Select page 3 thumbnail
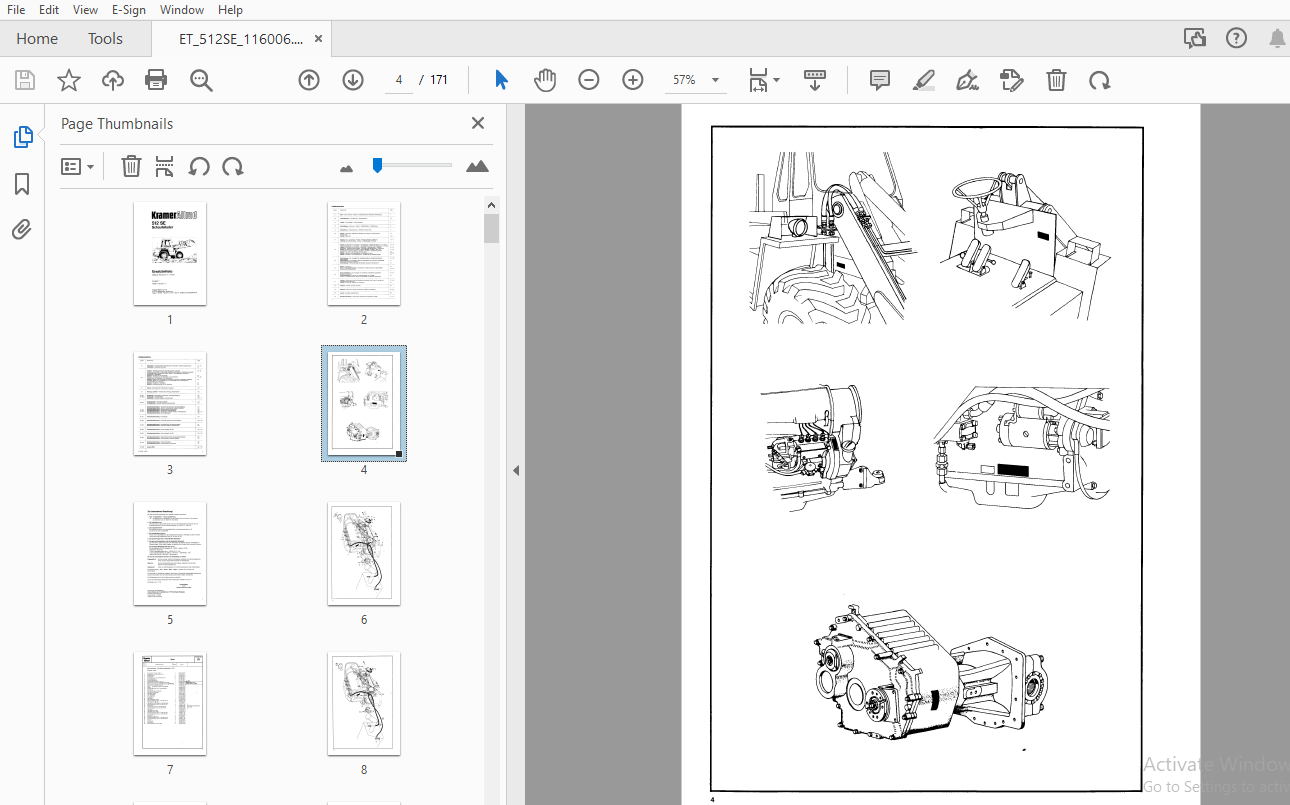The height and width of the screenshot is (805, 1290). click(170, 403)
